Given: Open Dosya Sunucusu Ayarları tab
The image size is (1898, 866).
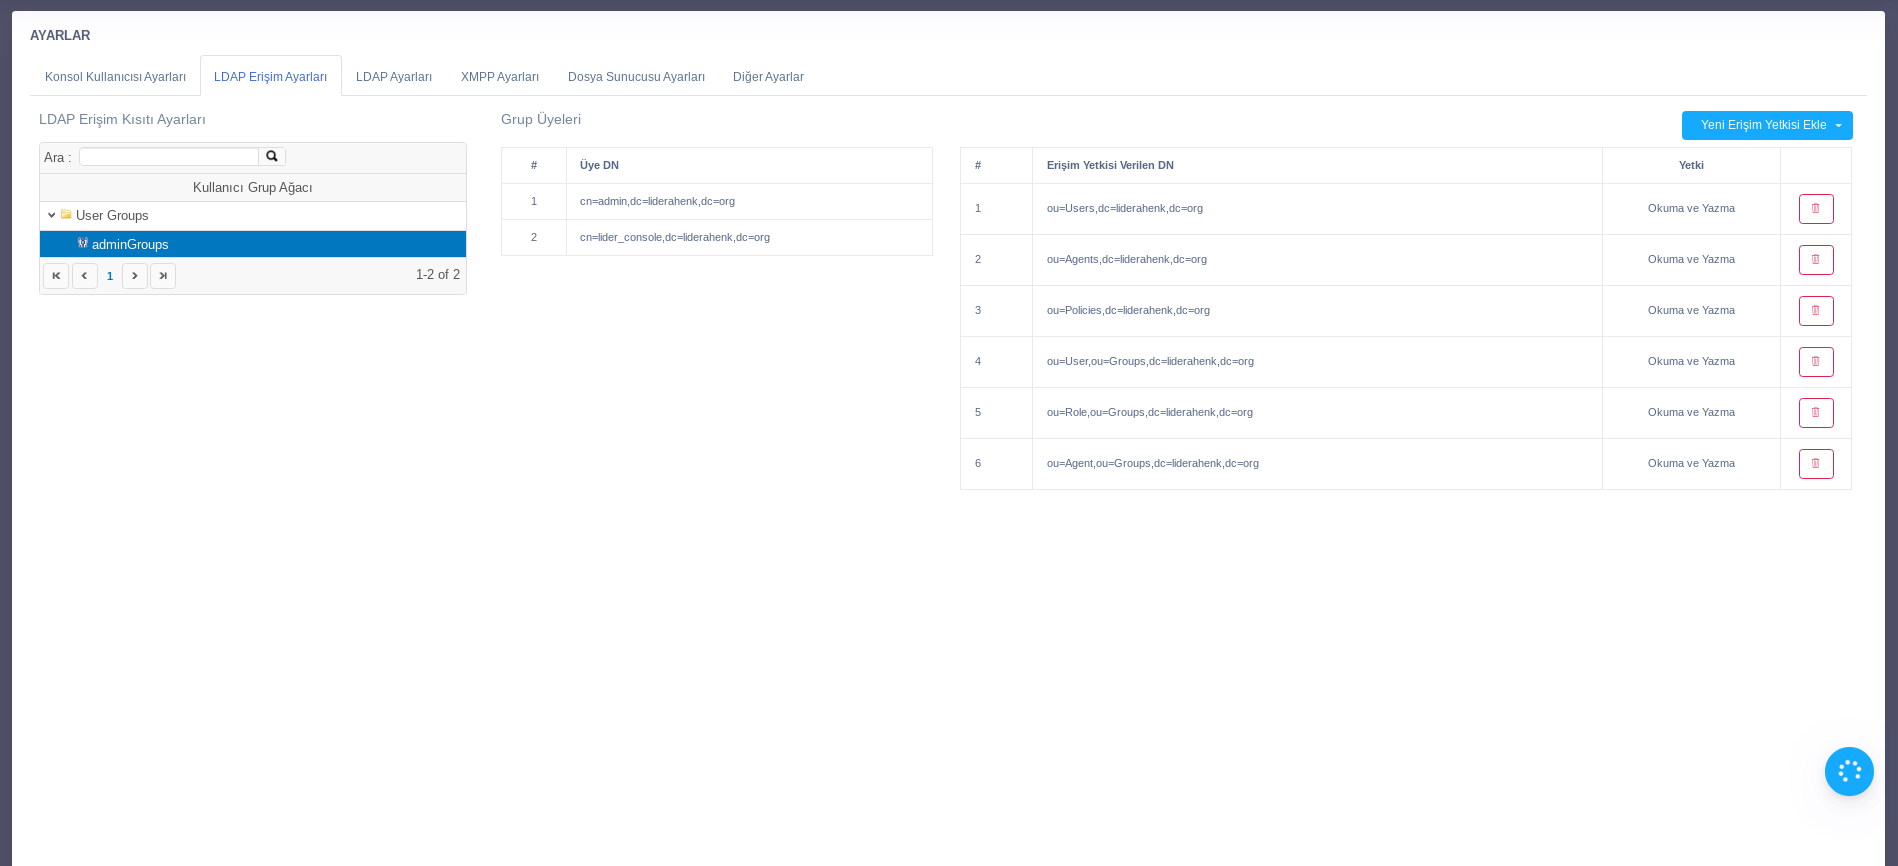Looking at the screenshot, I should pos(636,77).
